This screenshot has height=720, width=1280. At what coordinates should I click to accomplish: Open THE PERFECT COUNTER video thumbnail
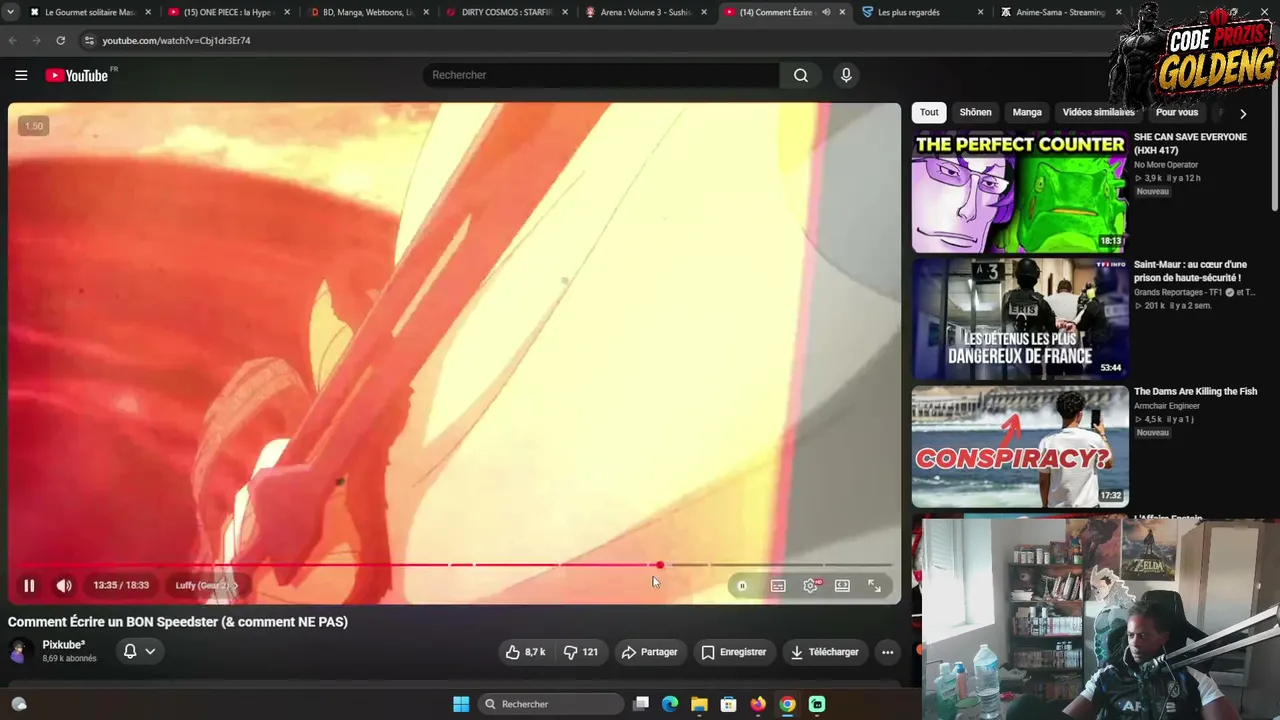tap(1019, 192)
